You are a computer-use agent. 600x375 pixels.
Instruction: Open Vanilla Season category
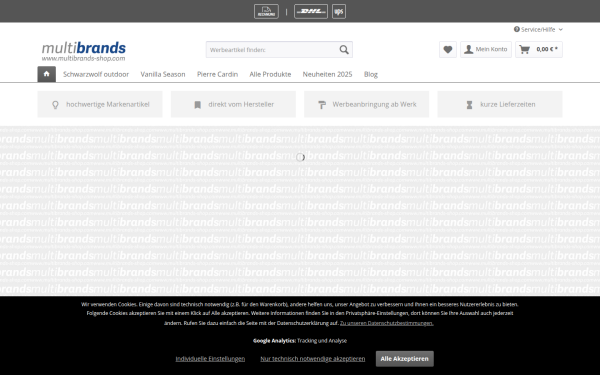point(163,74)
